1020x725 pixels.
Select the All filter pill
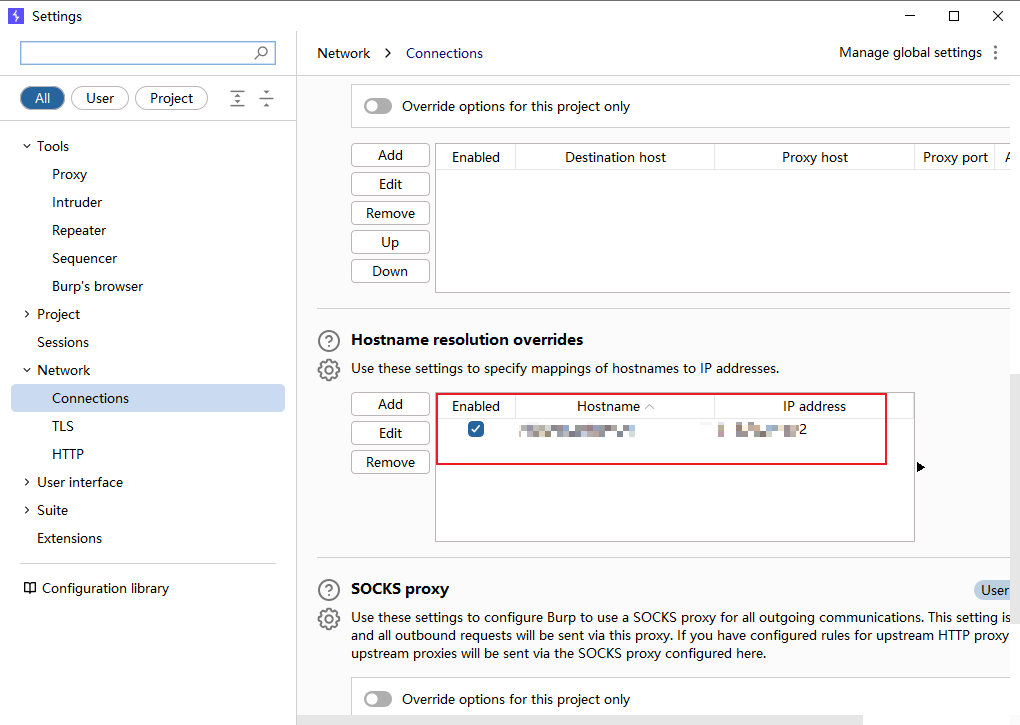click(42, 98)
